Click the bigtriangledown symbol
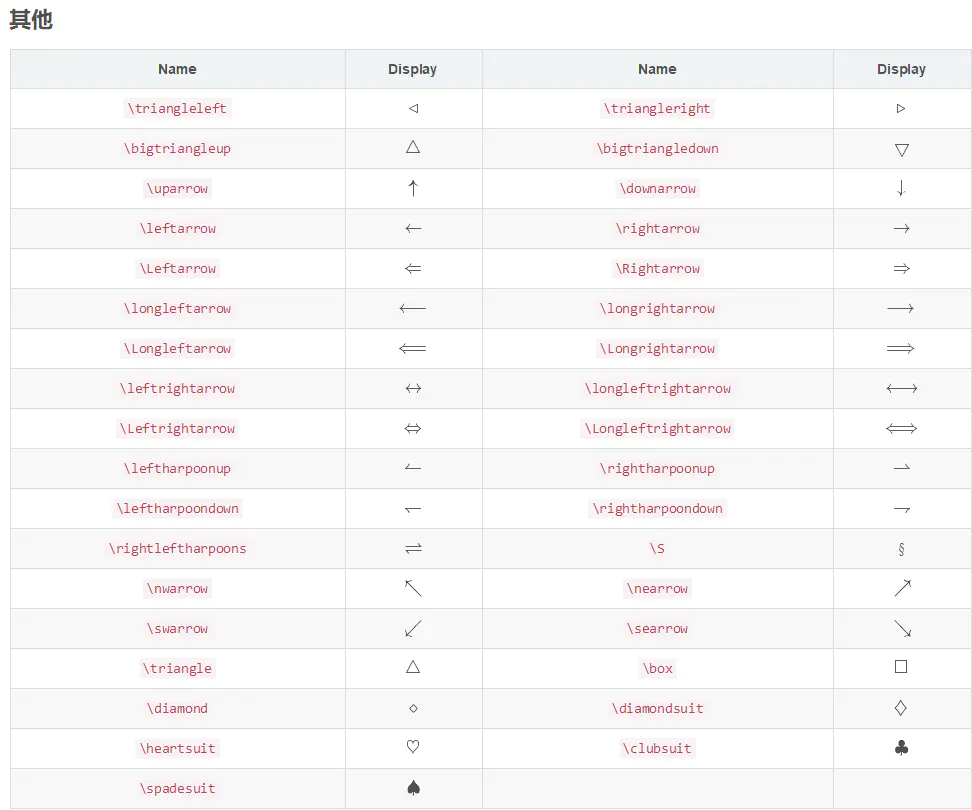Image resolution: width=972 pixels, height=810 pixels. coord(902,150)
